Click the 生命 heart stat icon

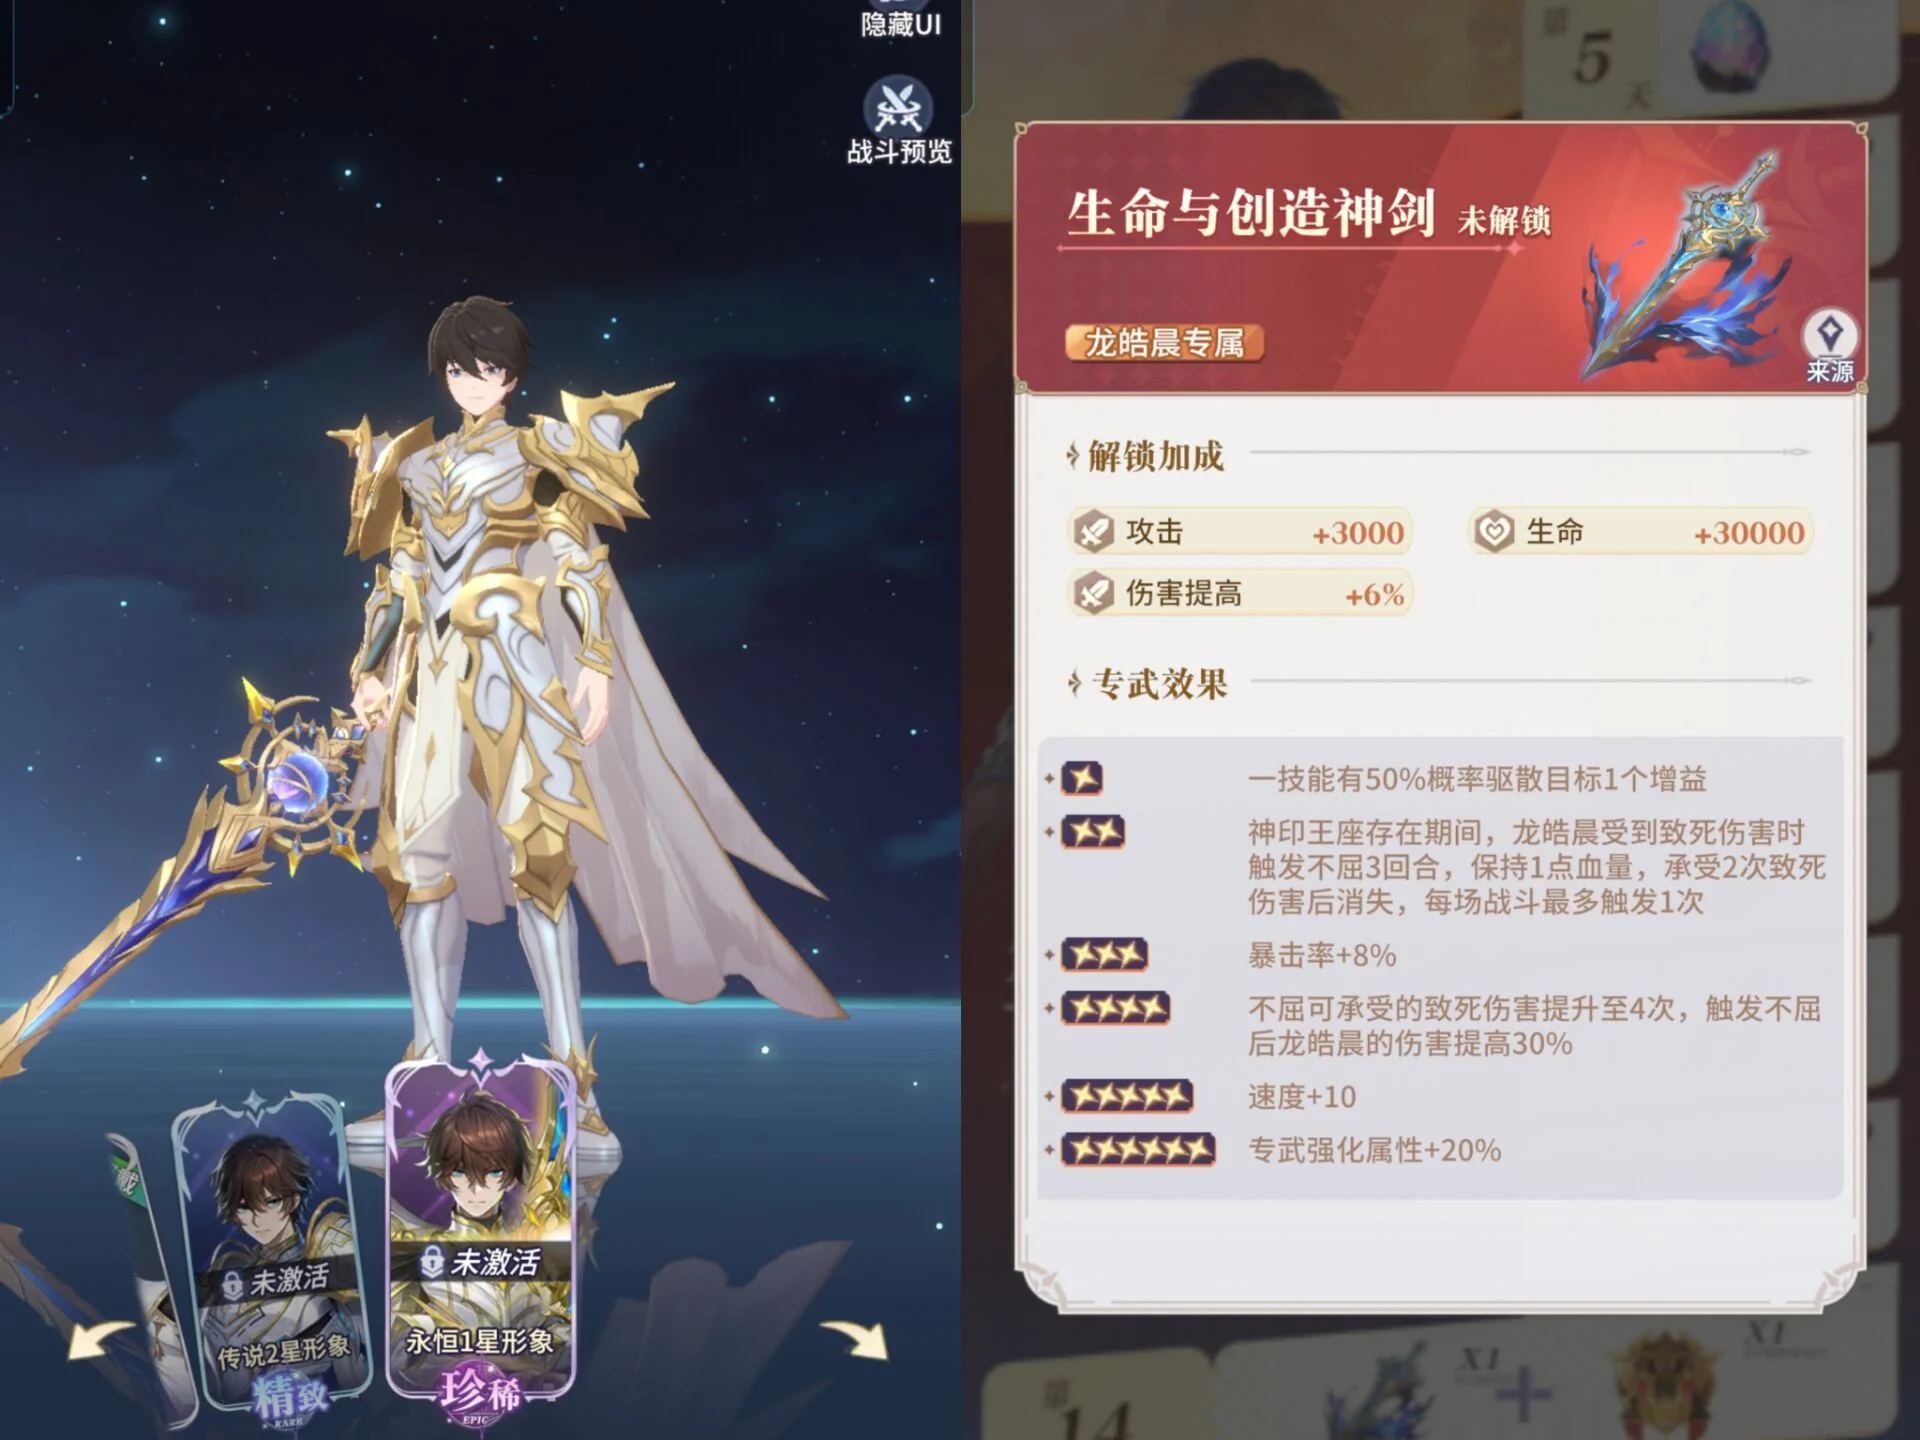(1494, 531)
